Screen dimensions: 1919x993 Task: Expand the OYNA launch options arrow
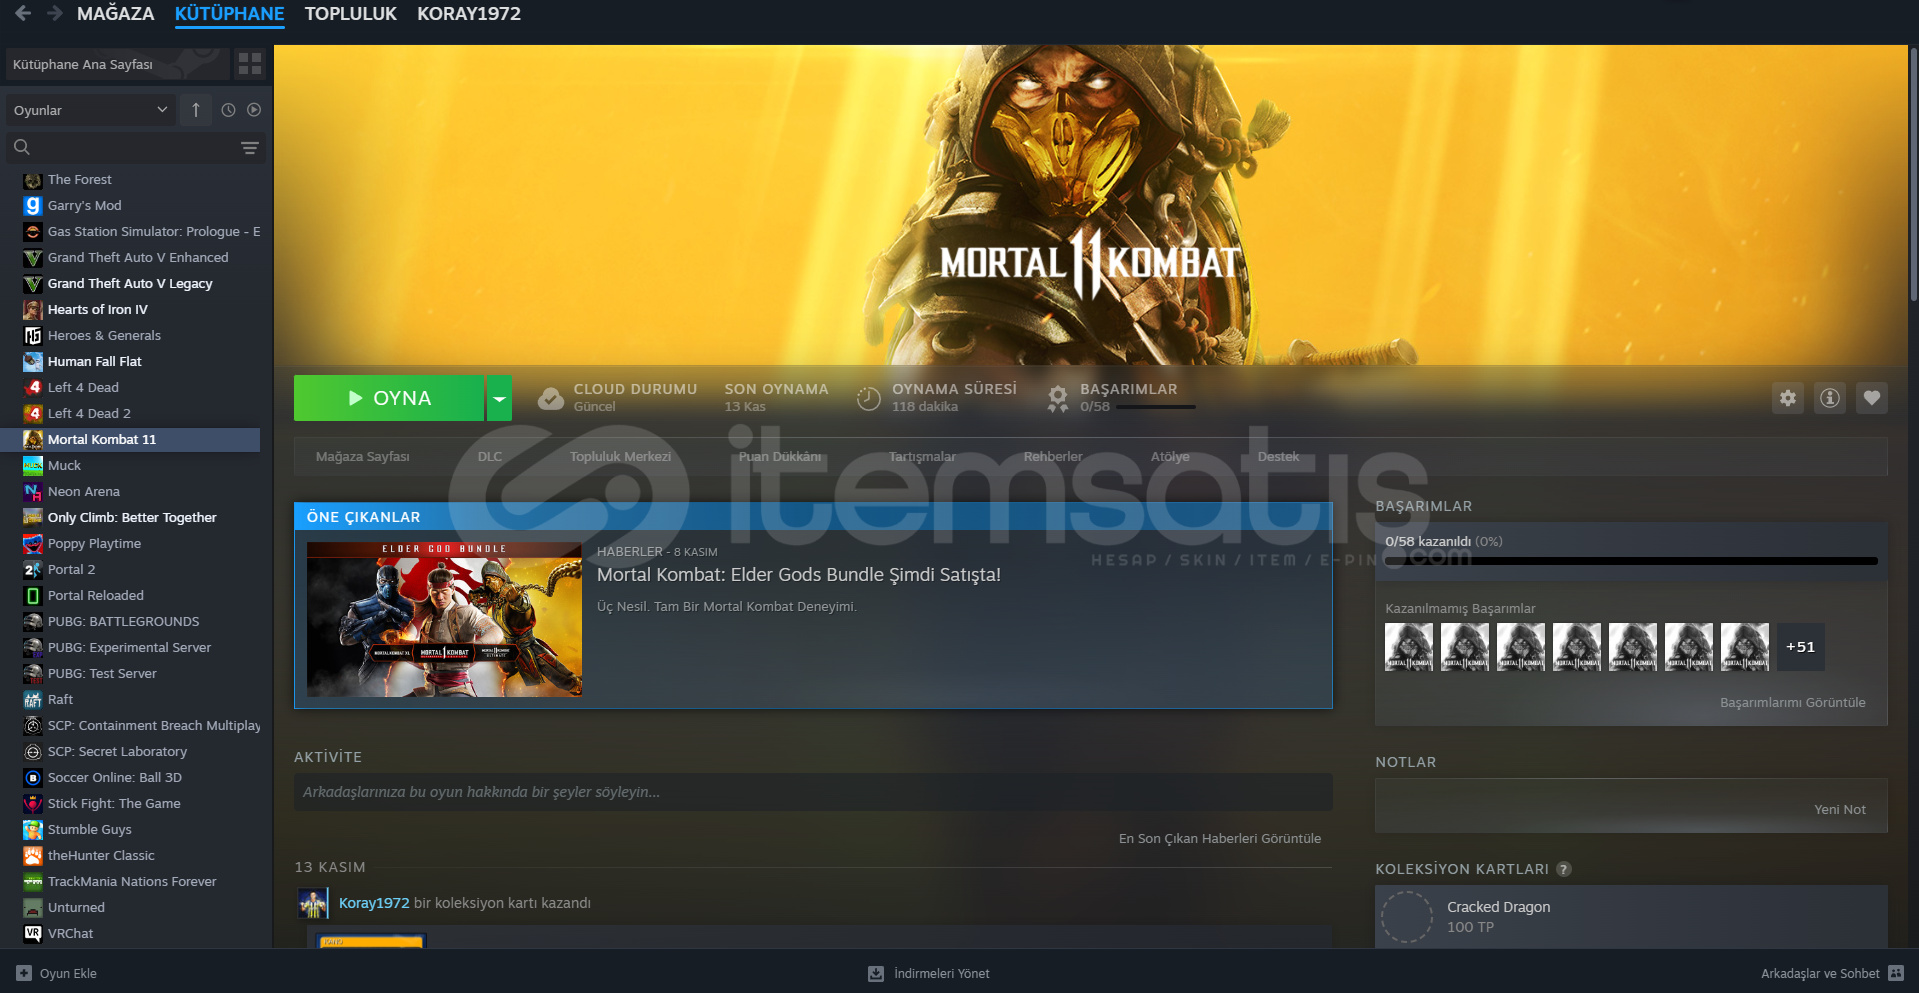[x=499, y=398]
